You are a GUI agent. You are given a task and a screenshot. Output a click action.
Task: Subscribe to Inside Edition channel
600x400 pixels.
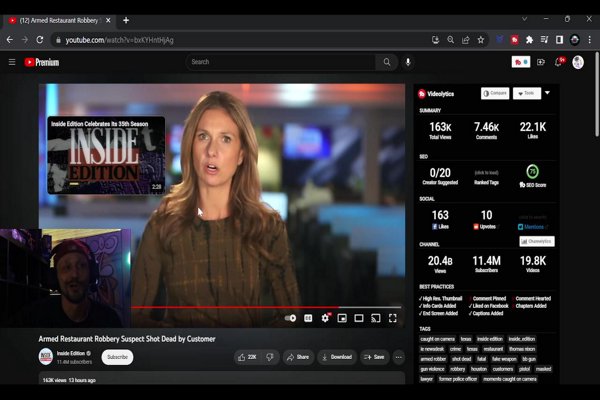point(117,357)
